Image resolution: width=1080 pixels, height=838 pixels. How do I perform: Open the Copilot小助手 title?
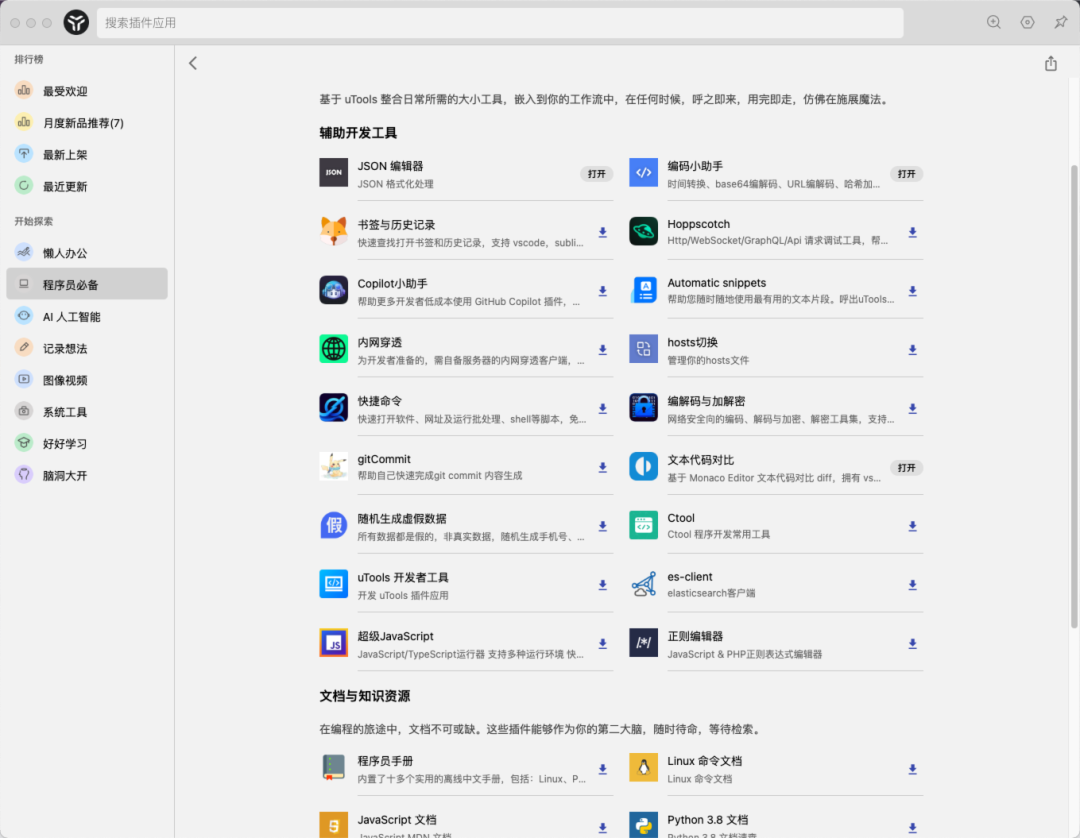[x=393, y=284]
